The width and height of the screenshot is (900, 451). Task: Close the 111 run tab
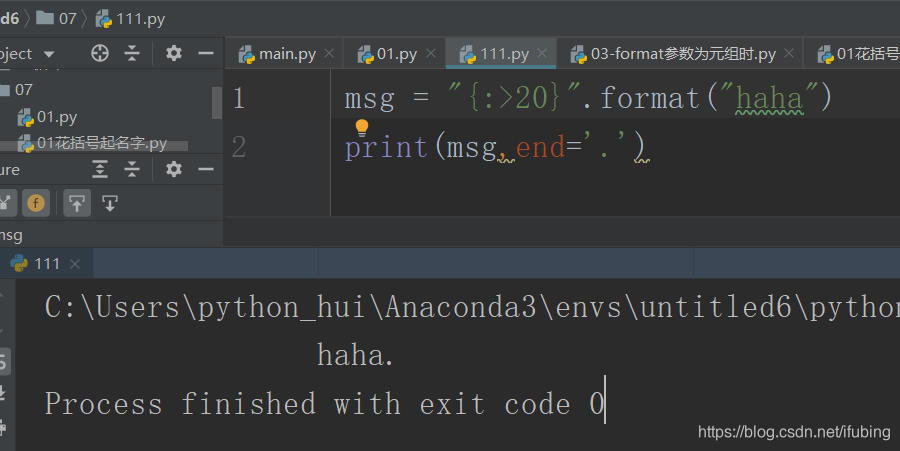(x=75, y=264)
